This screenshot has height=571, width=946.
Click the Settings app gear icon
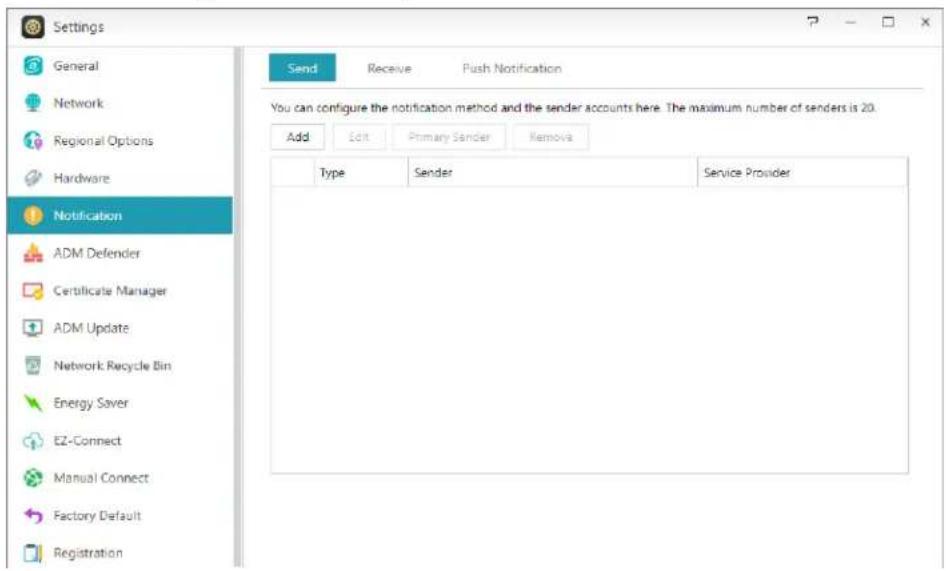pyautogui.click(x=33, y=27)
